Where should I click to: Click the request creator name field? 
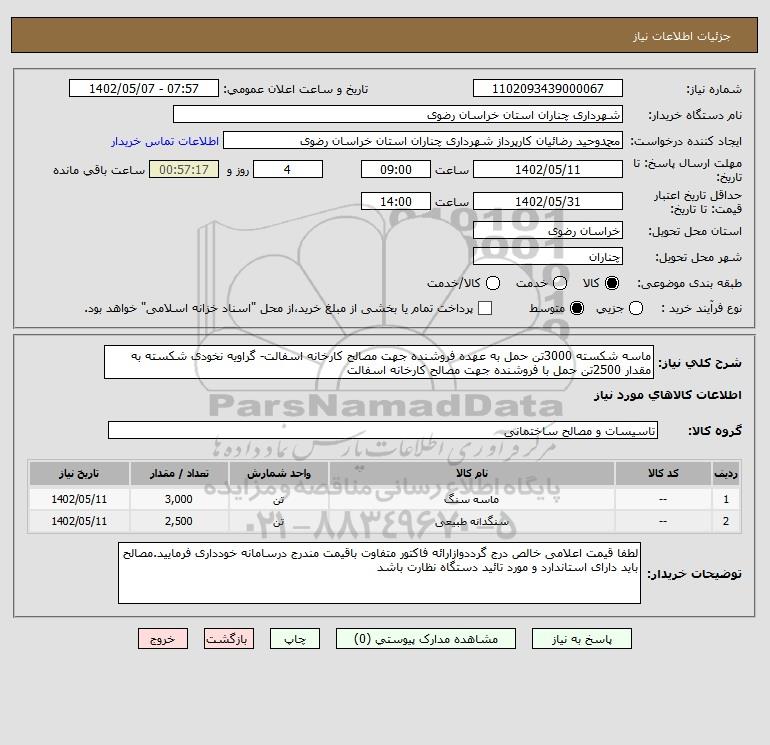[423, 140]
